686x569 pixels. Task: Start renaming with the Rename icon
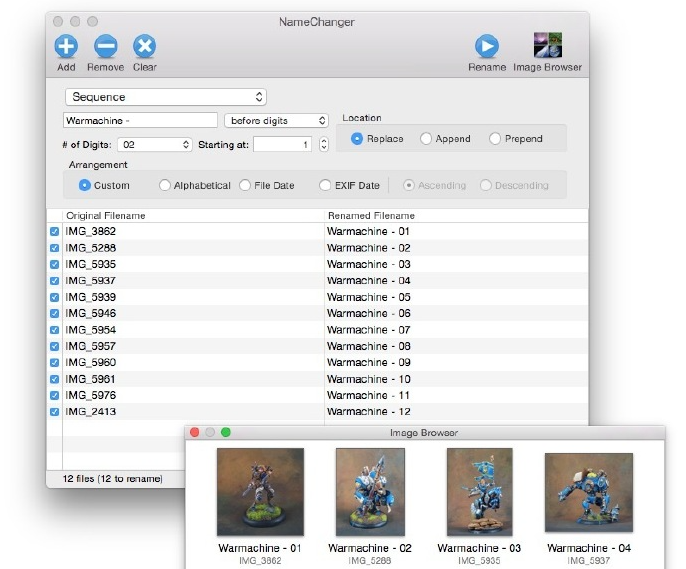click(487, 46)
